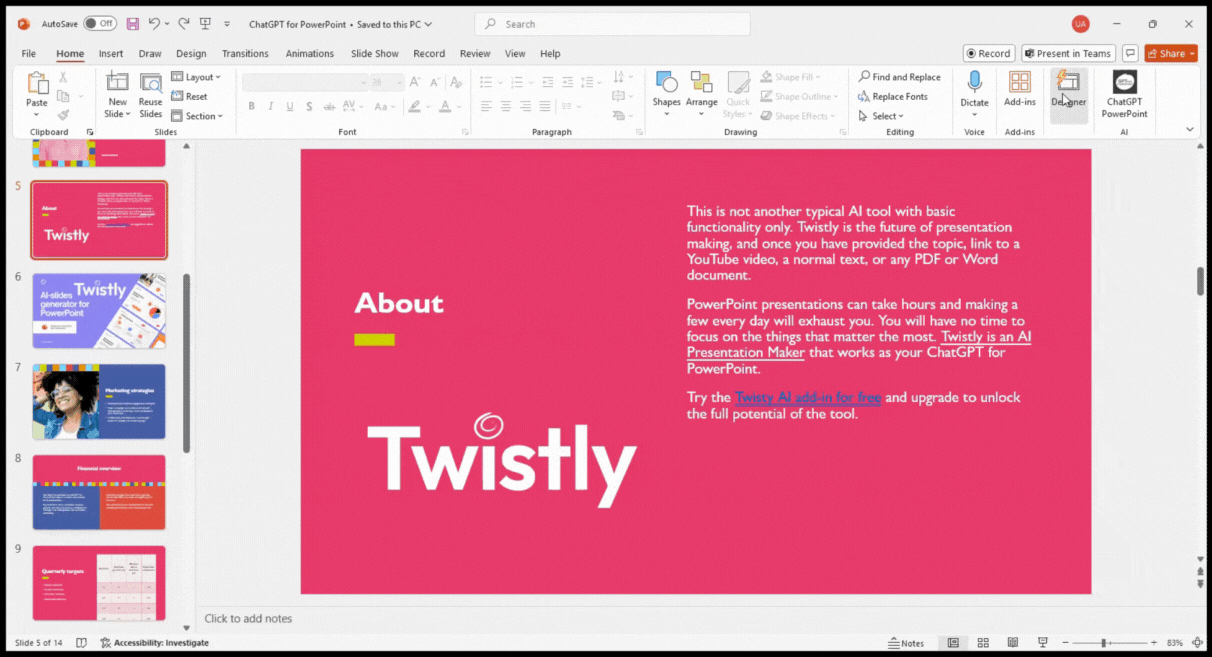
Task: Collapse the ribbon with chevron
Action: [x=1189, y=129]
